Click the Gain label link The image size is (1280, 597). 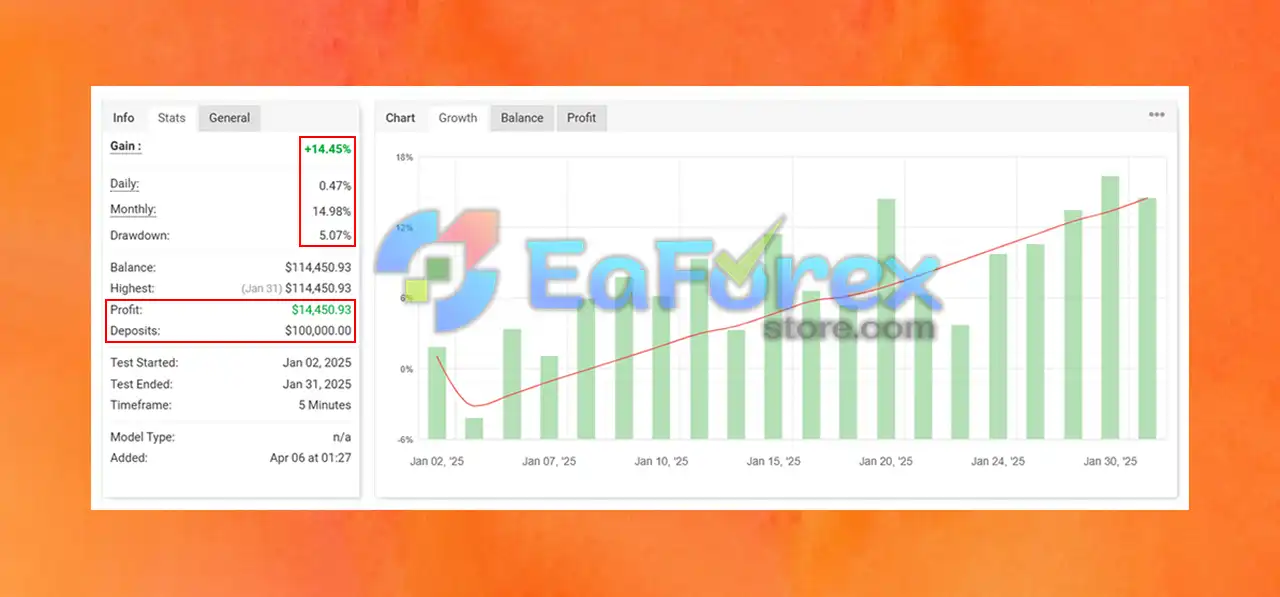point(125,146)
